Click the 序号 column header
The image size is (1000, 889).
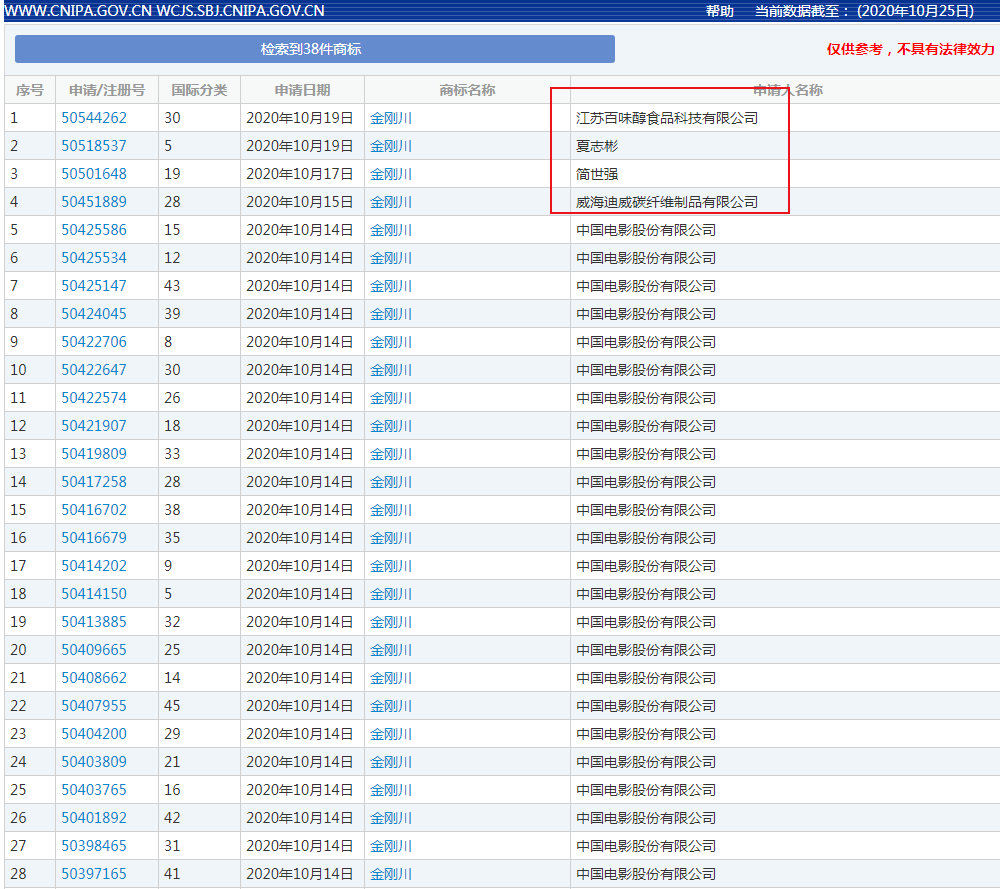tap(30, 90)
